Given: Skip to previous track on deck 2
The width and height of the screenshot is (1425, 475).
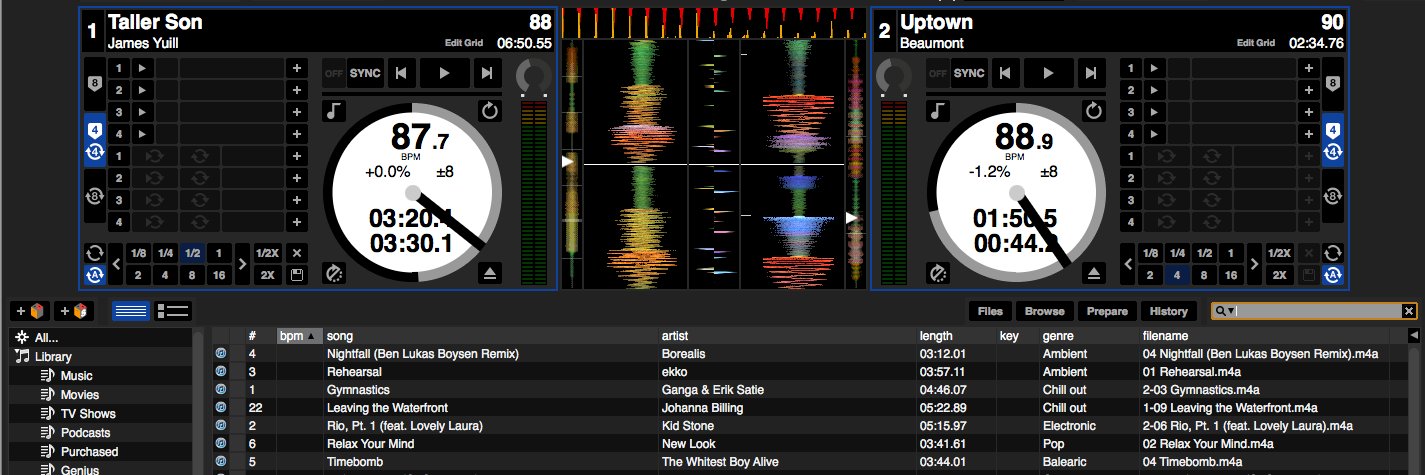Looking at the screenshot, I should pyautogui.click(x=1005, y=72).
